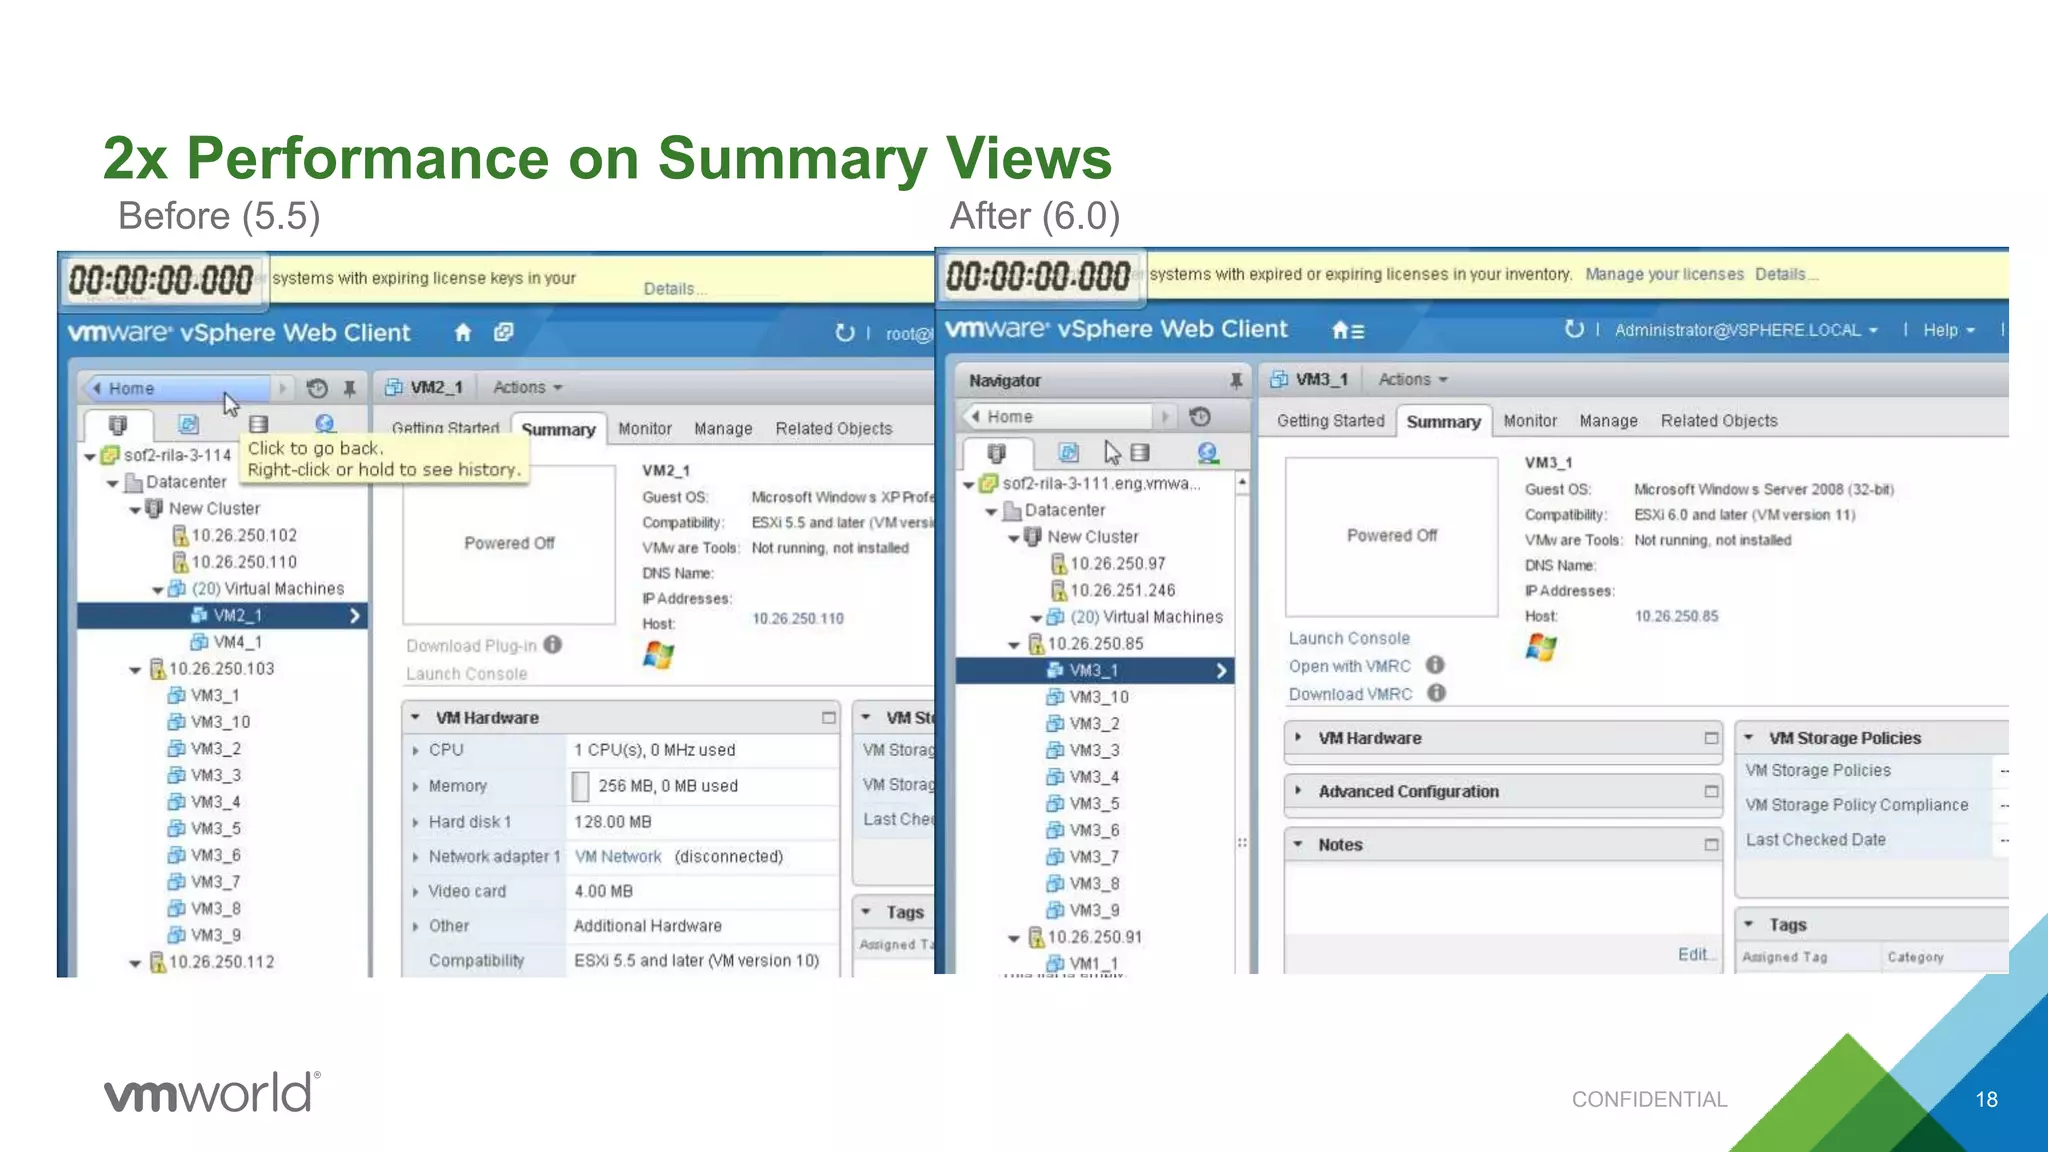Image resolution: width=2048 pixels, height=1152 pixels.
Task: Switch to right Manage tab
Action: (1608, 421)
